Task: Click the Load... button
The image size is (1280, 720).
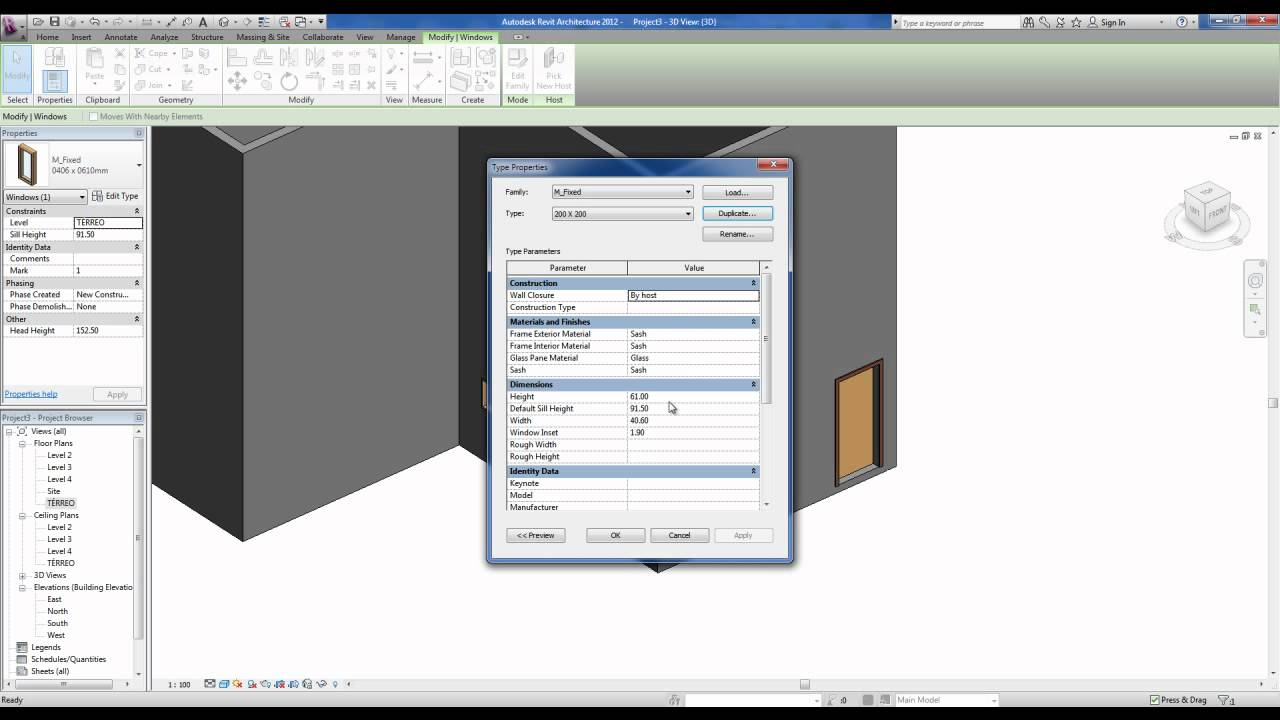Action: point(737,192)
